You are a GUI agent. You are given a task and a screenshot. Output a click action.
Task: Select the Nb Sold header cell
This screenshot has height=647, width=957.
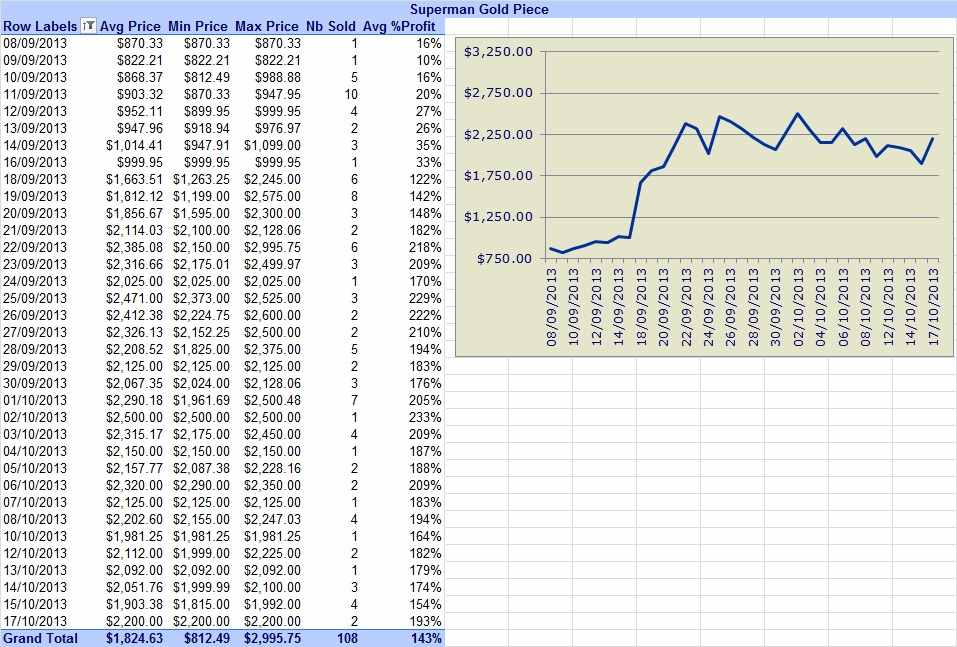[x=330, y=26]
